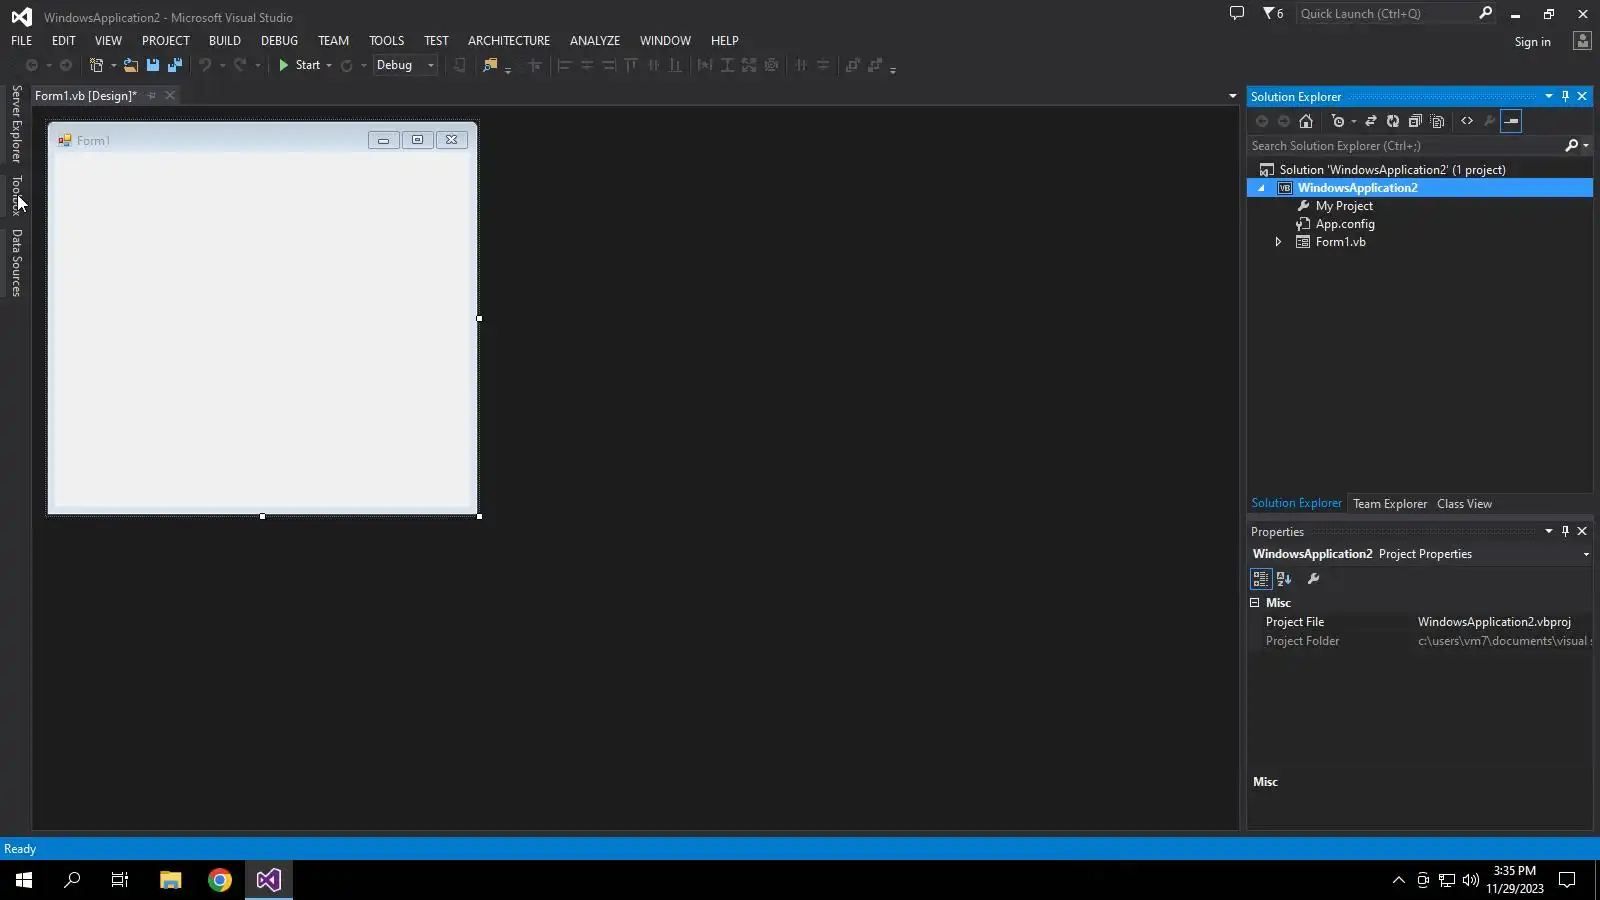
Task: Click the Property Pages wrench icon
Action: (x=1313, y=579)
